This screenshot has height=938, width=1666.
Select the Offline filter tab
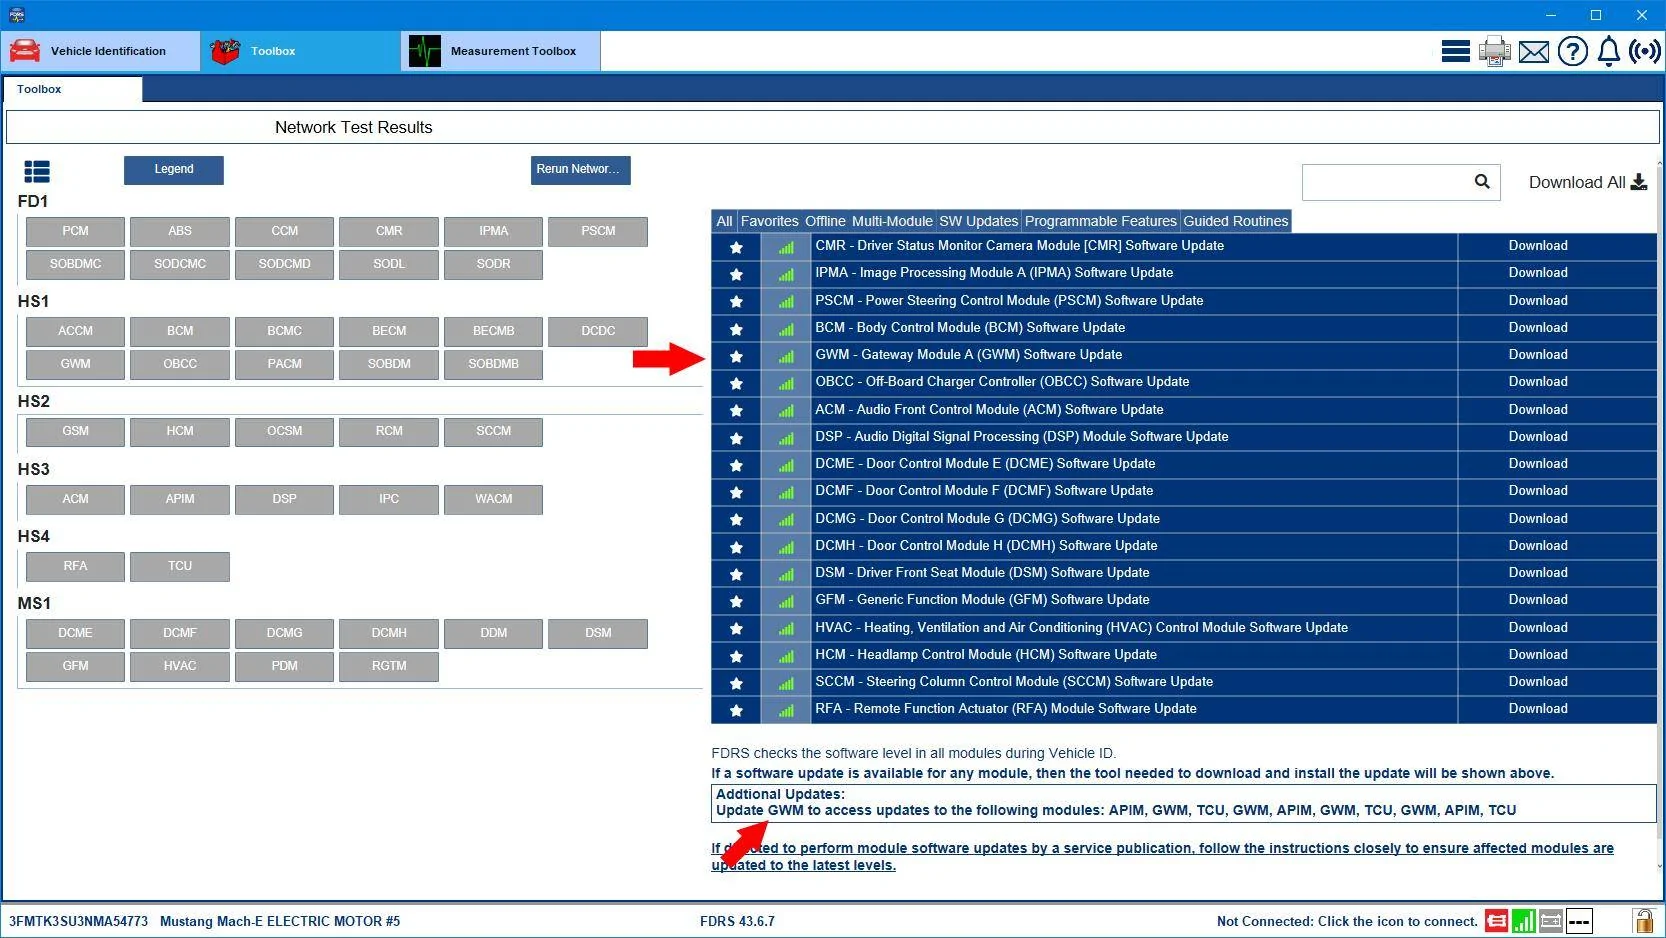pos(825,221)
